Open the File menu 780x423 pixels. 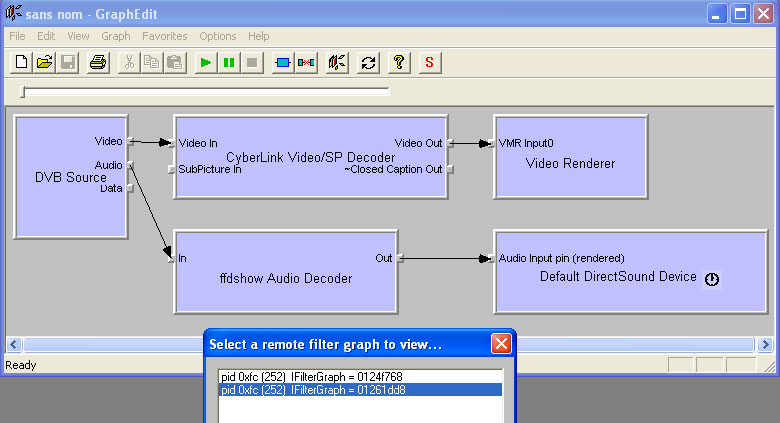[17, 36]
